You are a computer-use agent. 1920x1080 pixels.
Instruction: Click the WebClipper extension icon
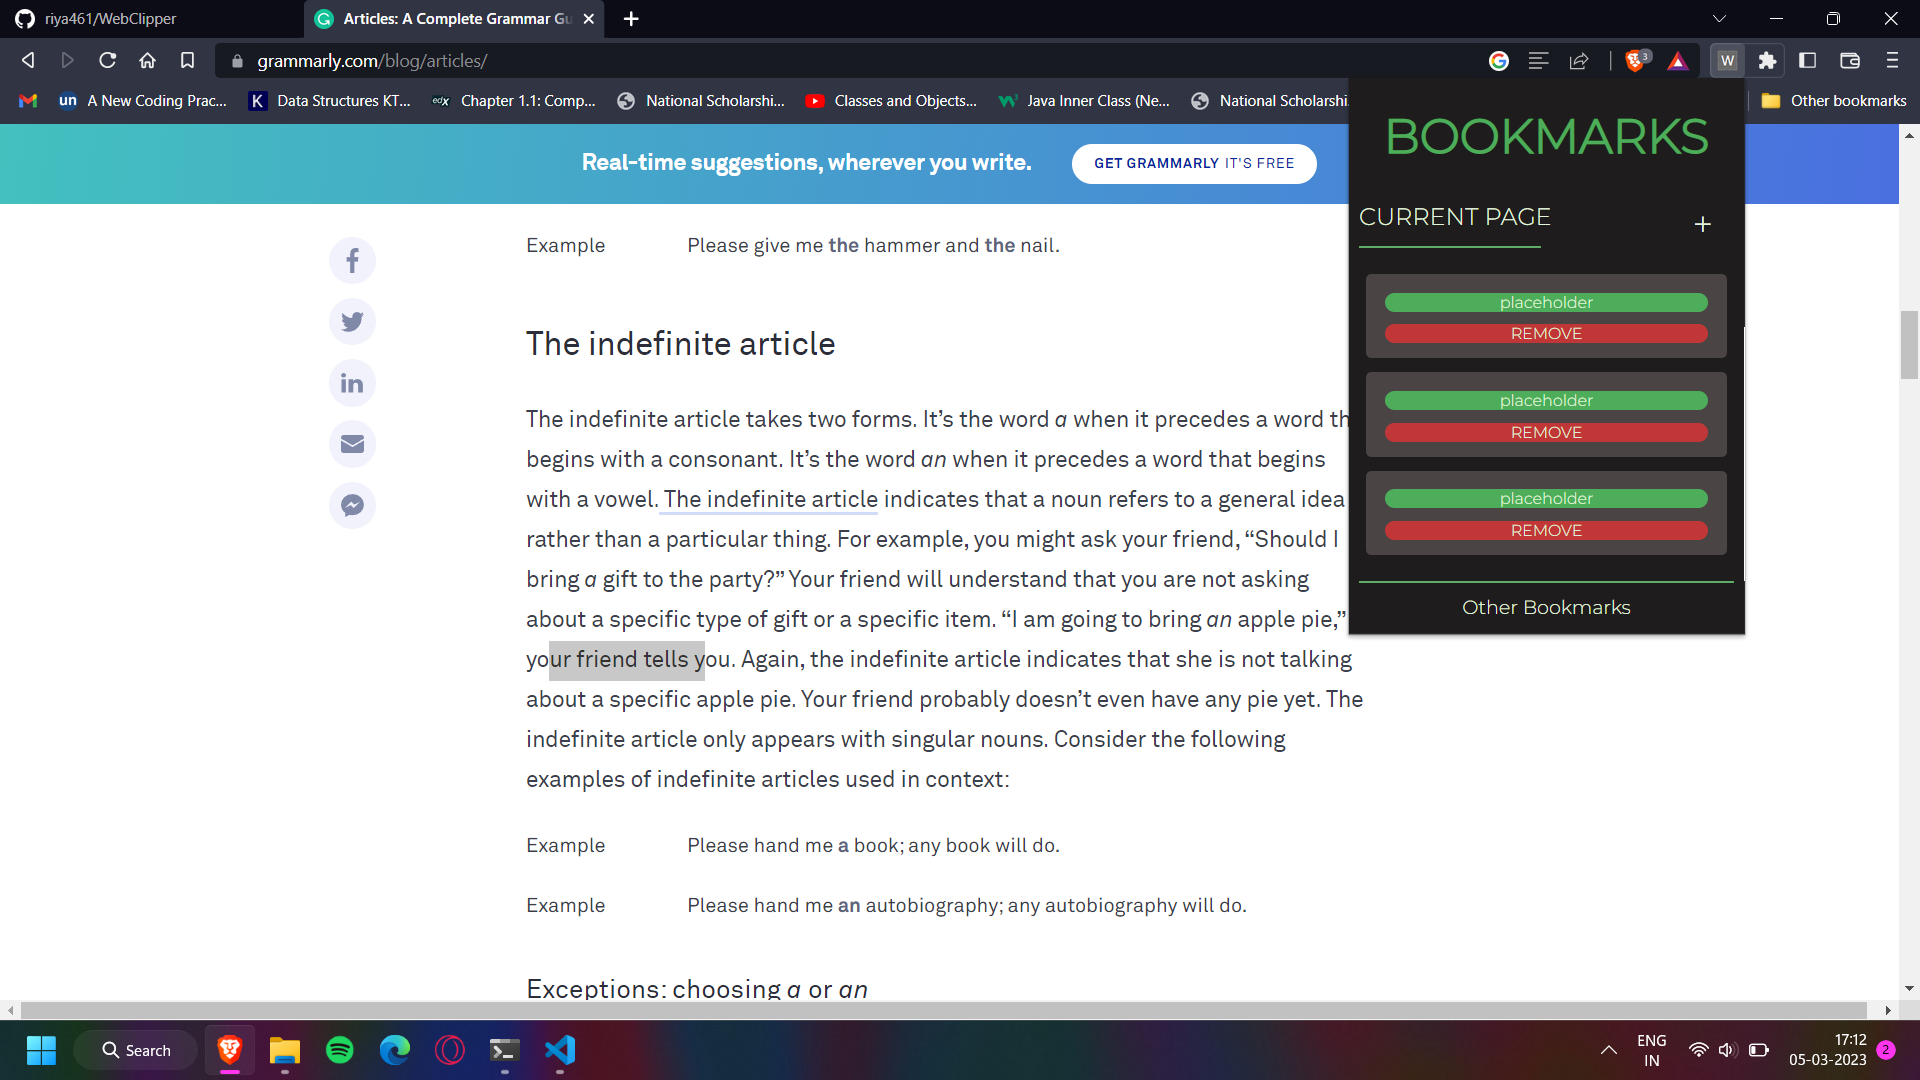pos(1727,61)
